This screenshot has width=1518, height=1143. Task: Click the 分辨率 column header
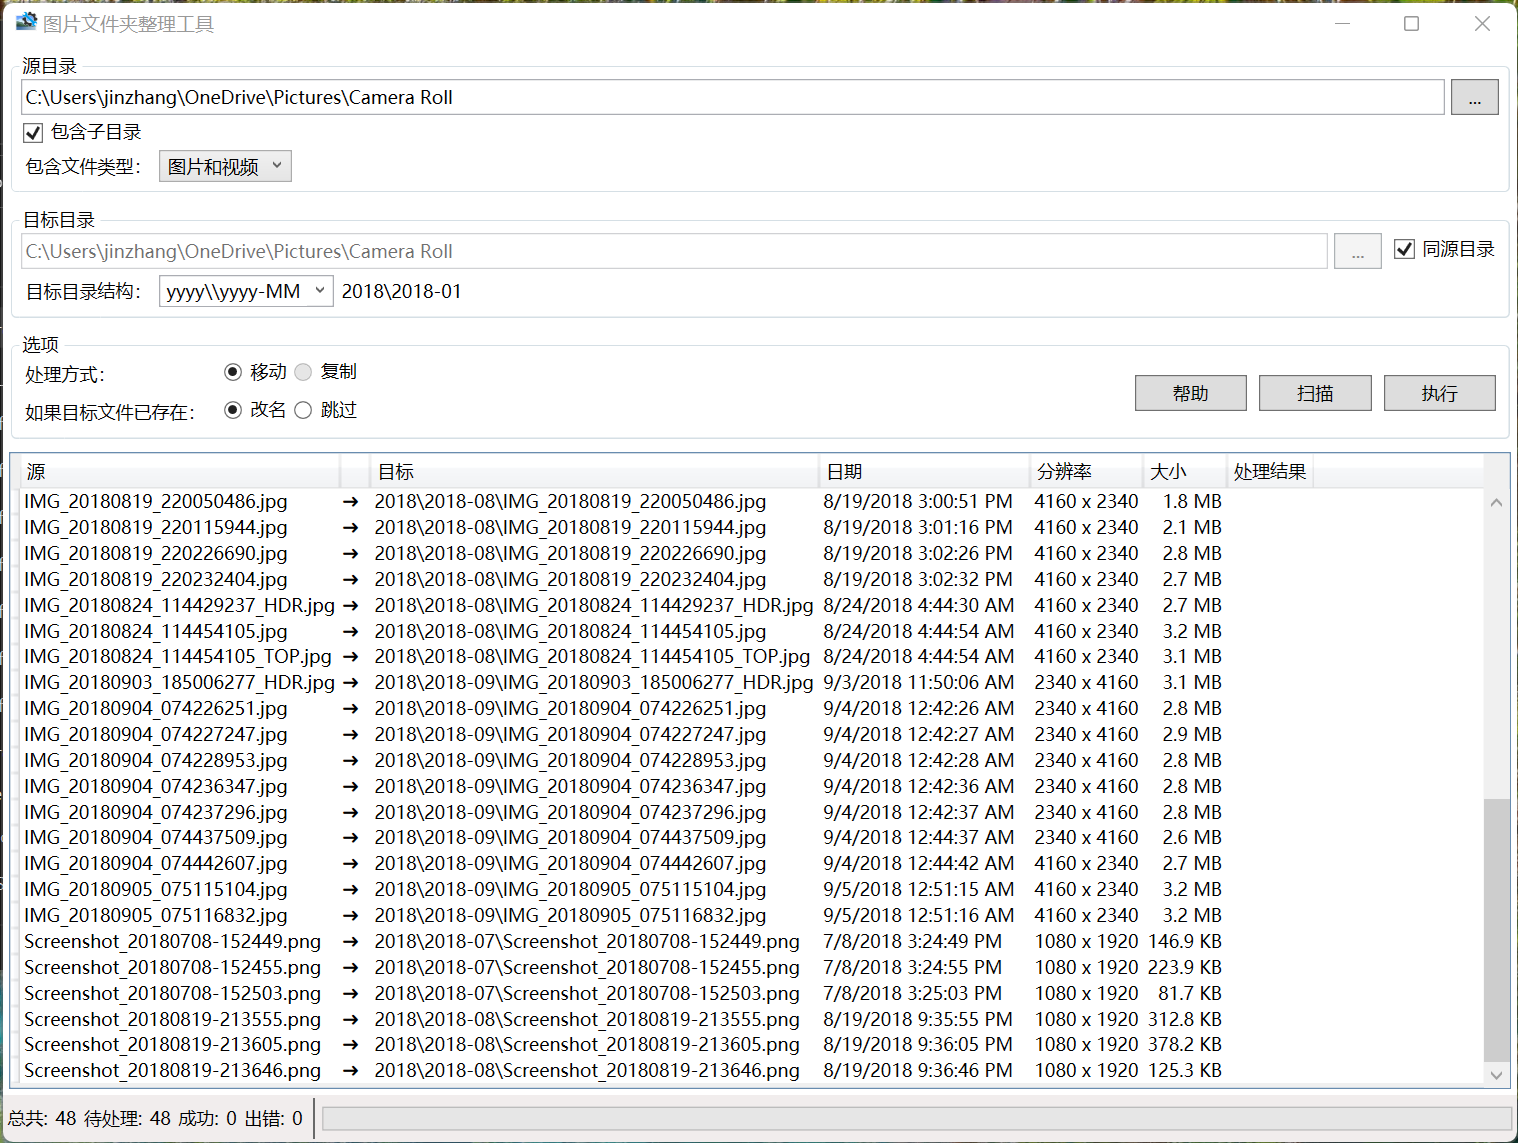pos(1087,471)
